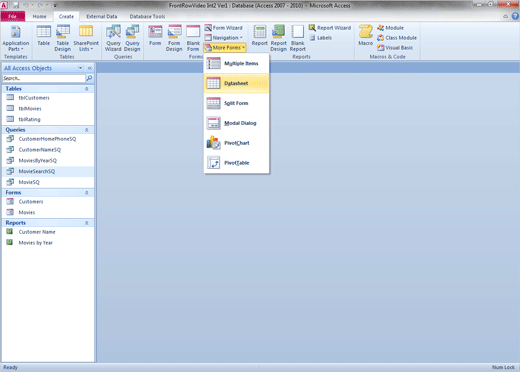Screen dimensions: 520x372
Task: Choose Datasheet from More Forms
Action: [236, 83]
